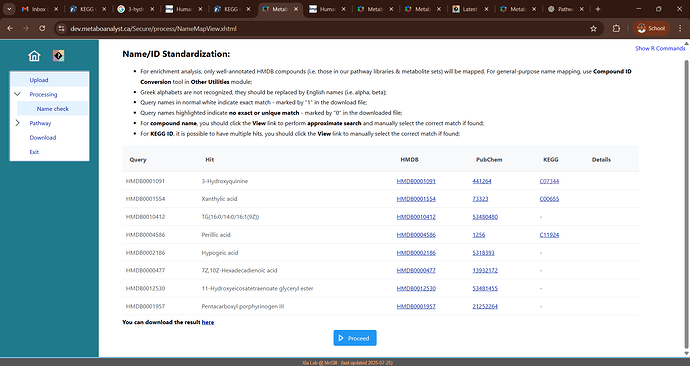
Task: Expand the Pathway tree node
Action: [17, 123]
